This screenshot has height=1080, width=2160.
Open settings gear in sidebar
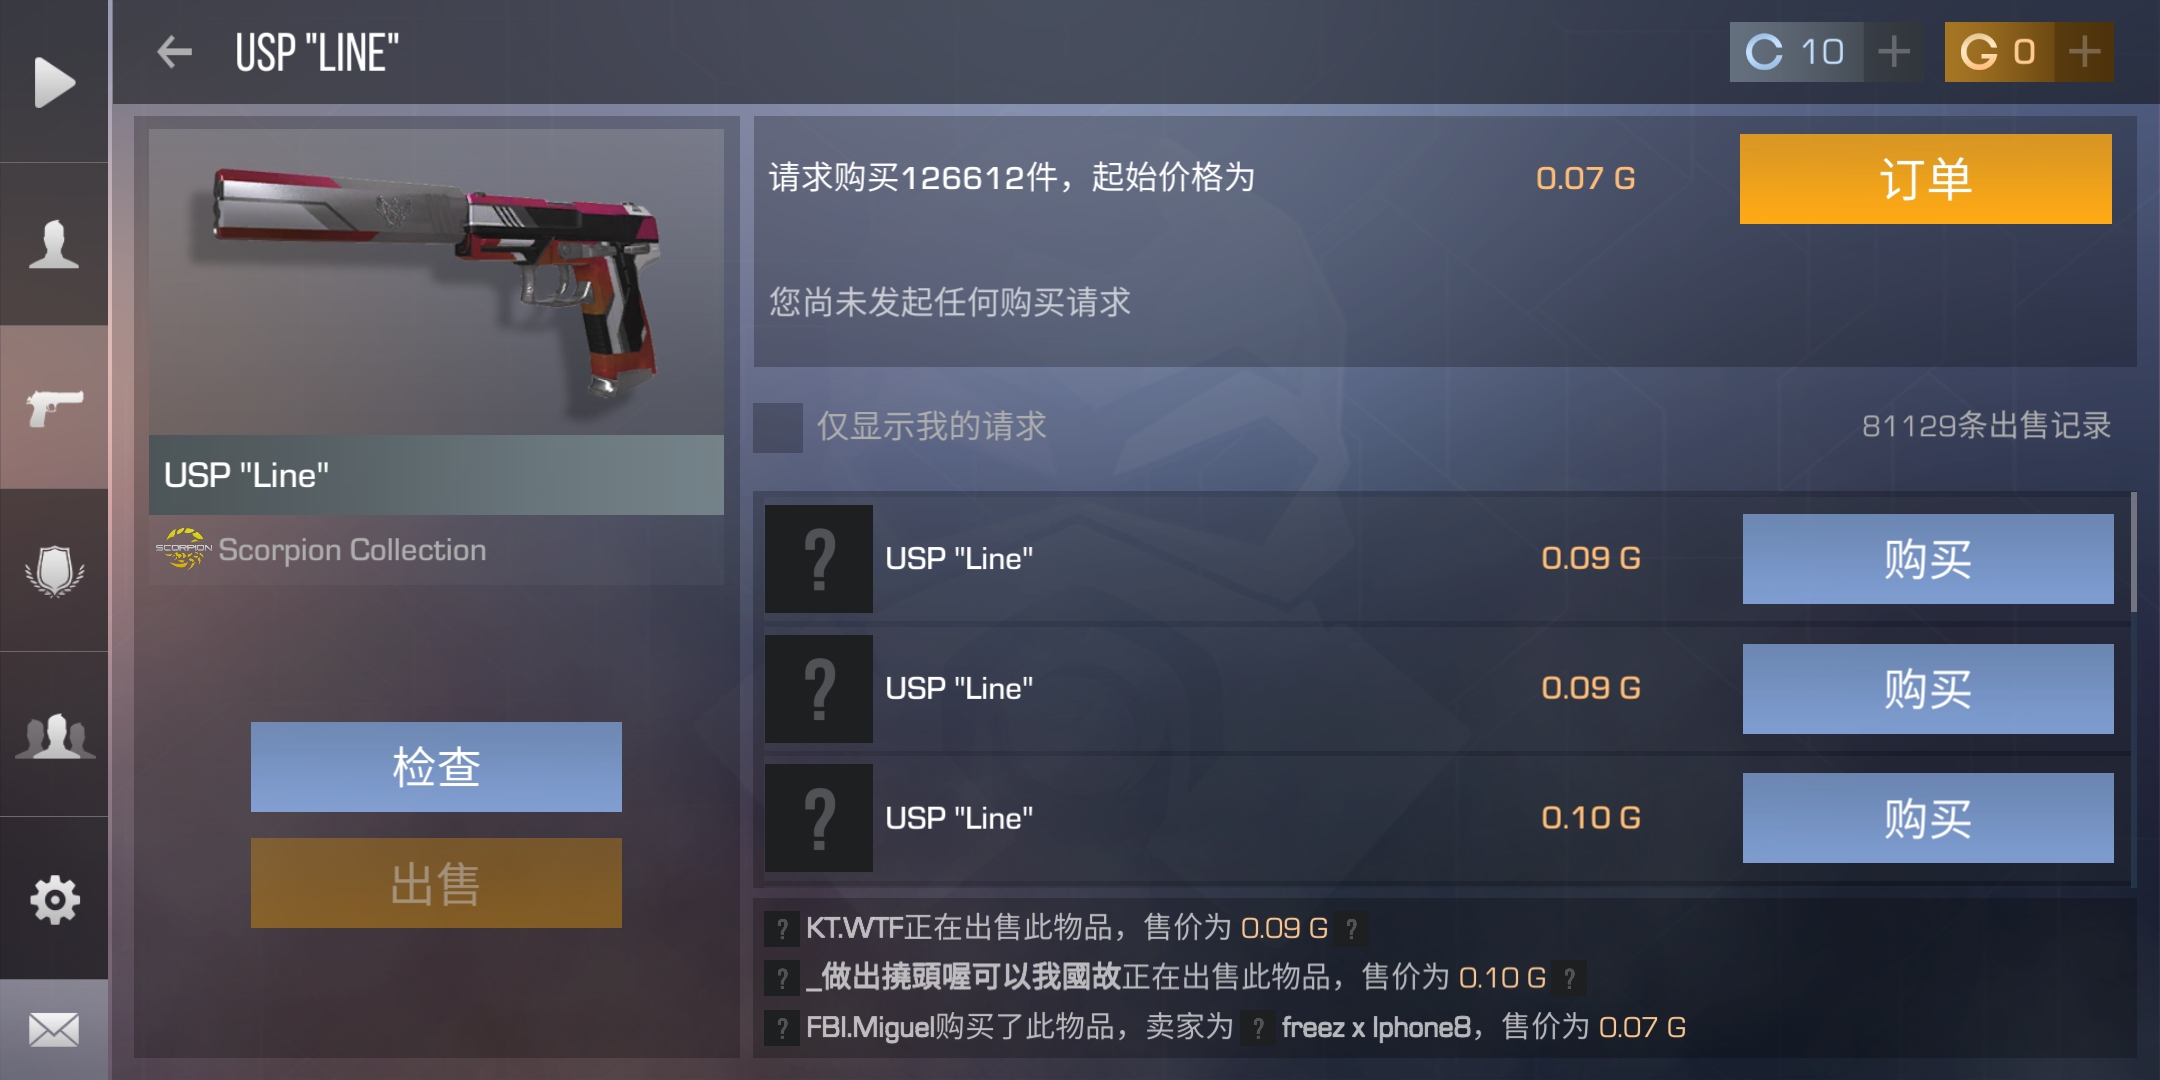[x=54, y=899]
